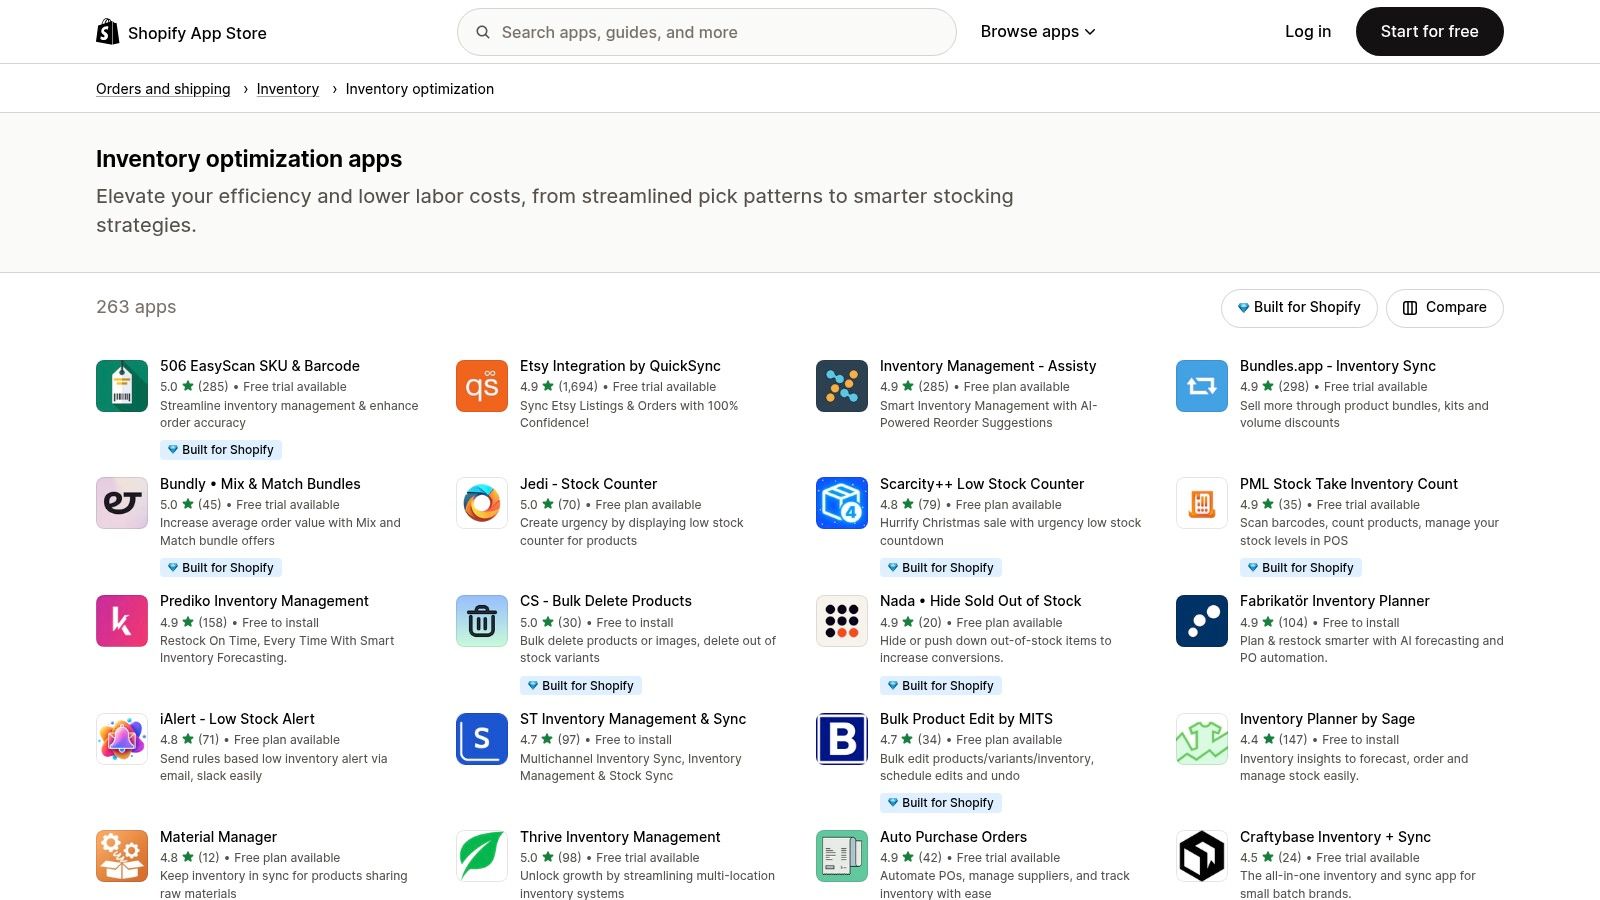Image resolution: width=1600 pixels, height=900 pixels.
Task: Click the search magnifier icon
Action: point(482,31)
